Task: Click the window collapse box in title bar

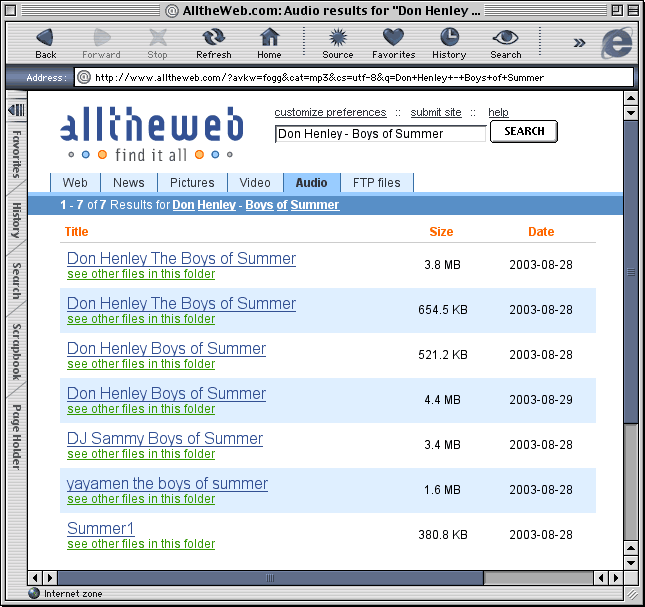Action: (x=633, y=10)
